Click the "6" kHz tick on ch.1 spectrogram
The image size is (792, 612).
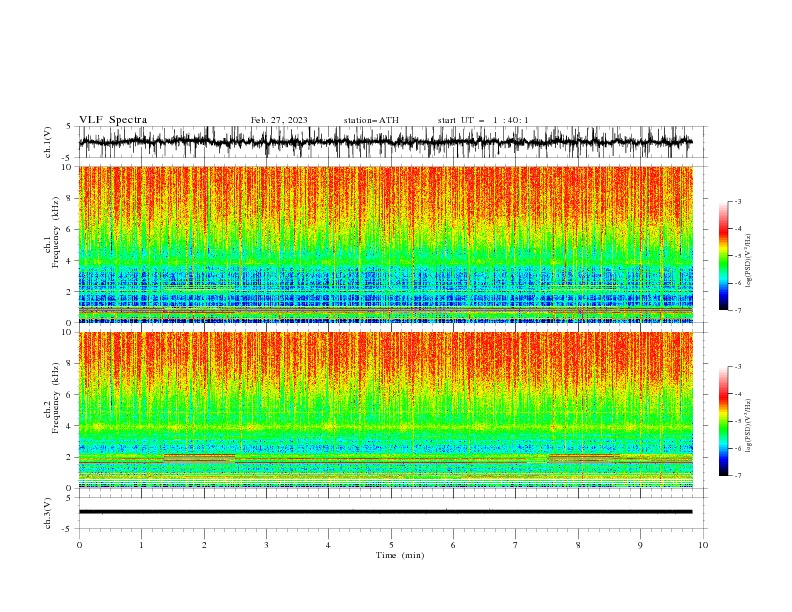(x=70, y=229)
